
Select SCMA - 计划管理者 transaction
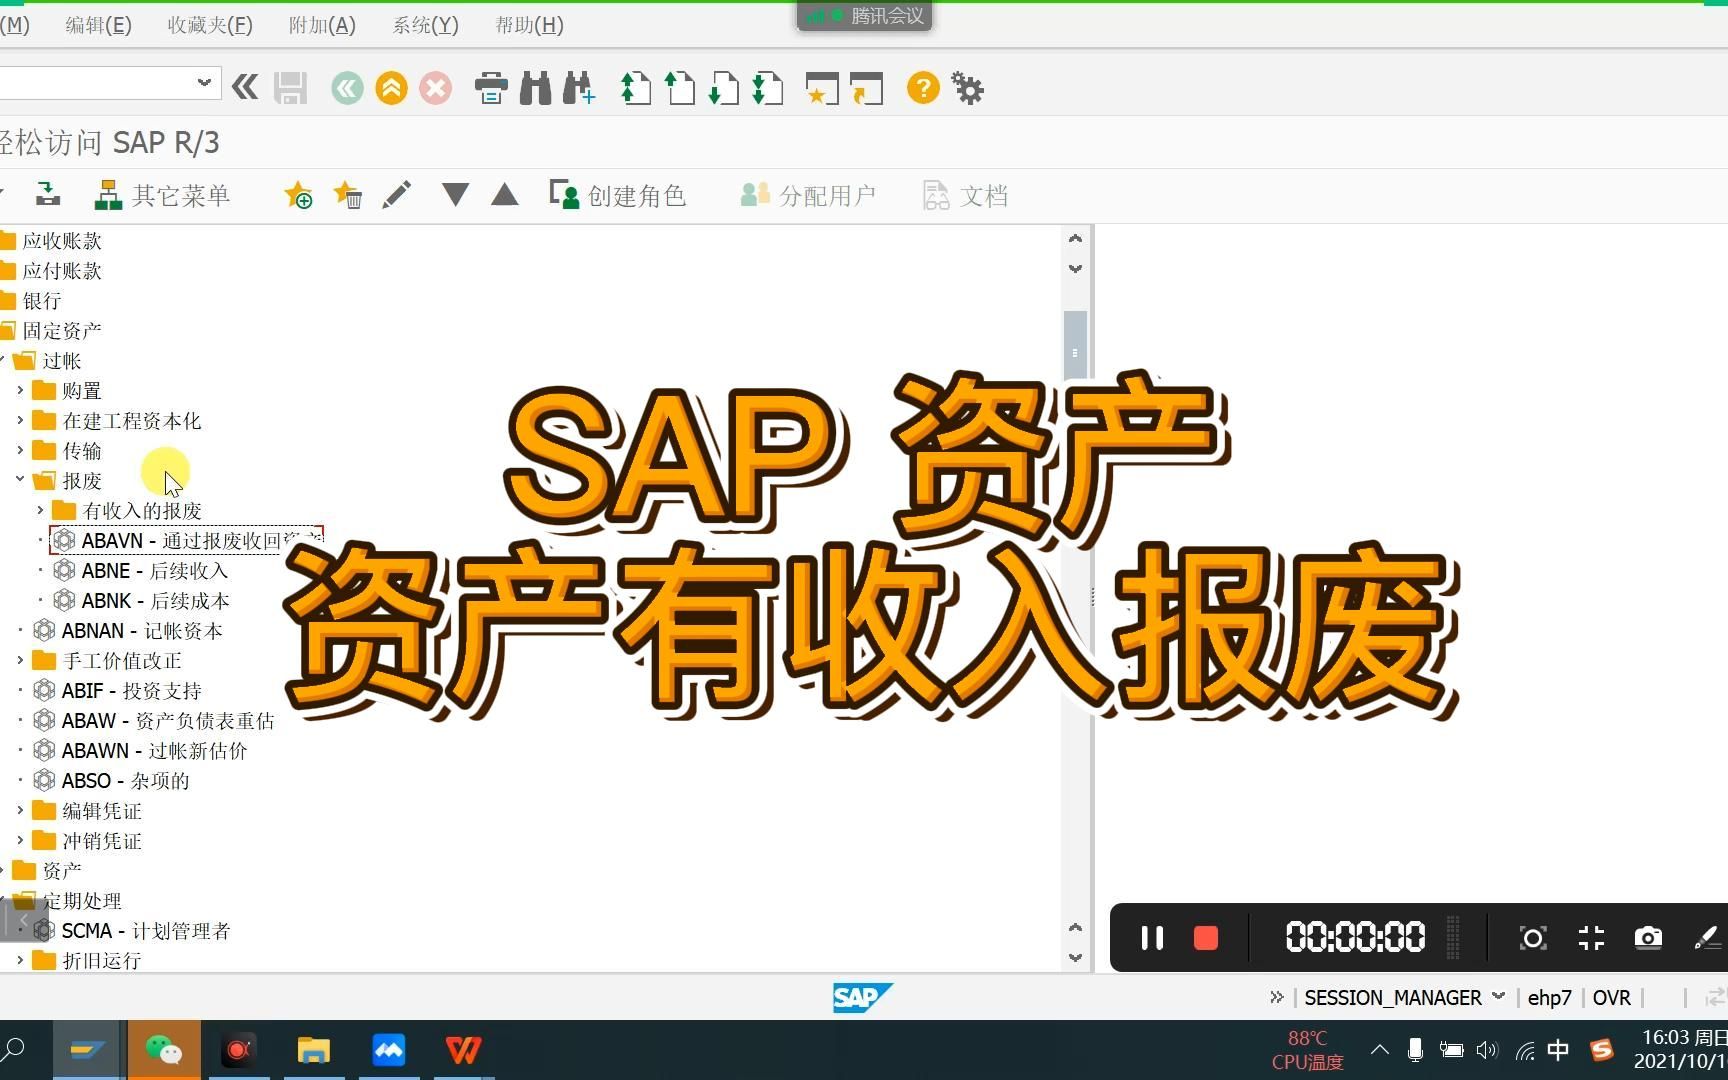(132, 930)
